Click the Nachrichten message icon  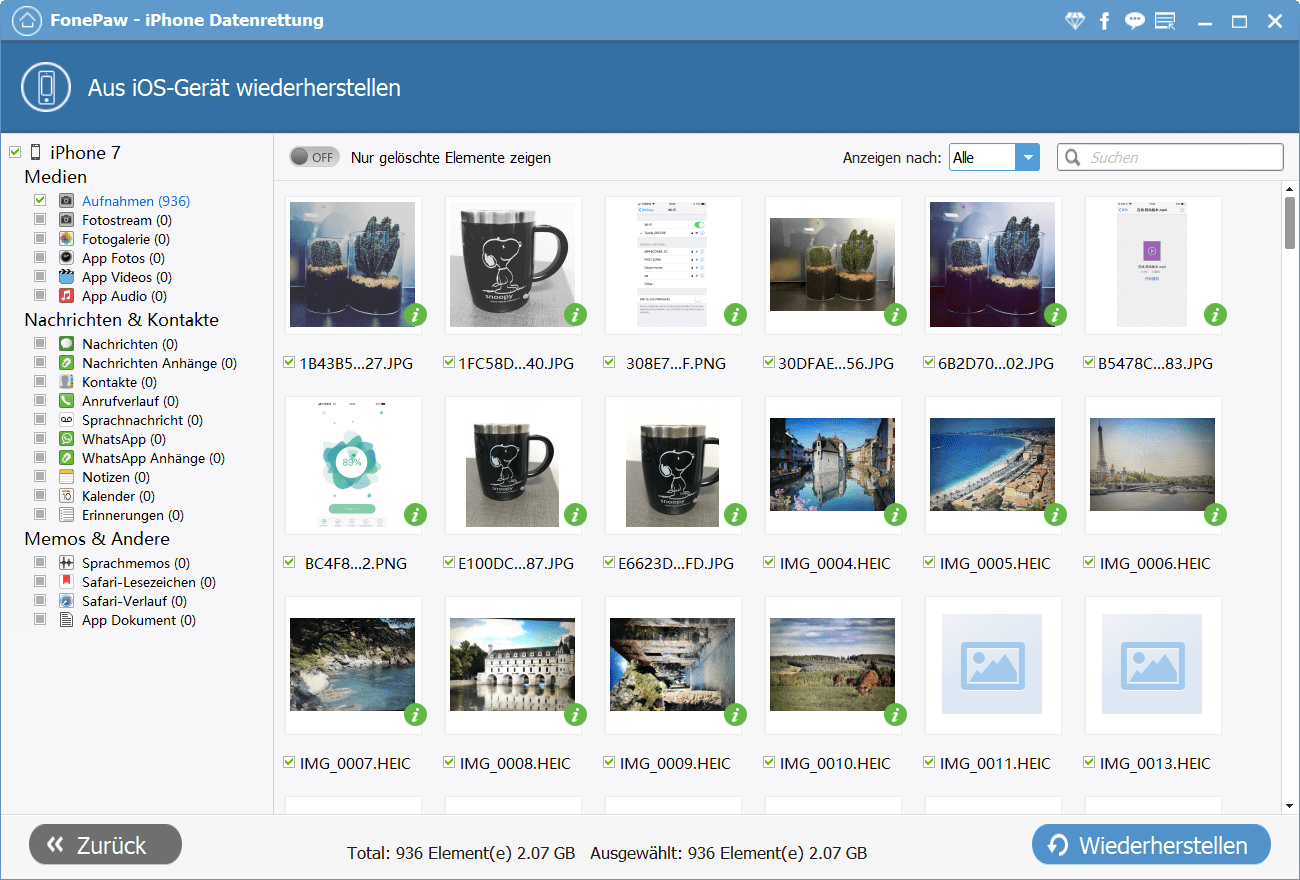point(66,344)
